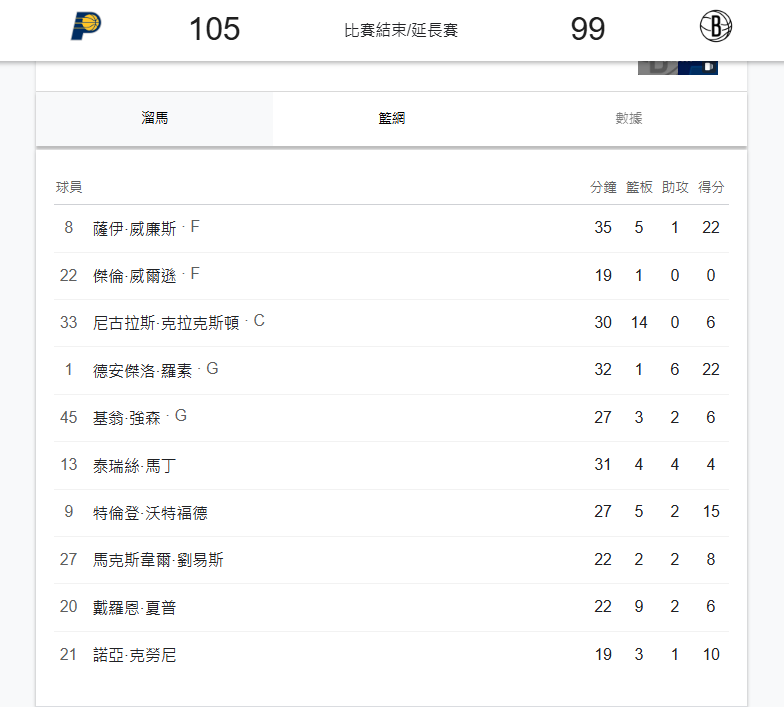Open player 馬克斯韋爾·劉易斯
The image size is (784, 707).
(158, 560)
